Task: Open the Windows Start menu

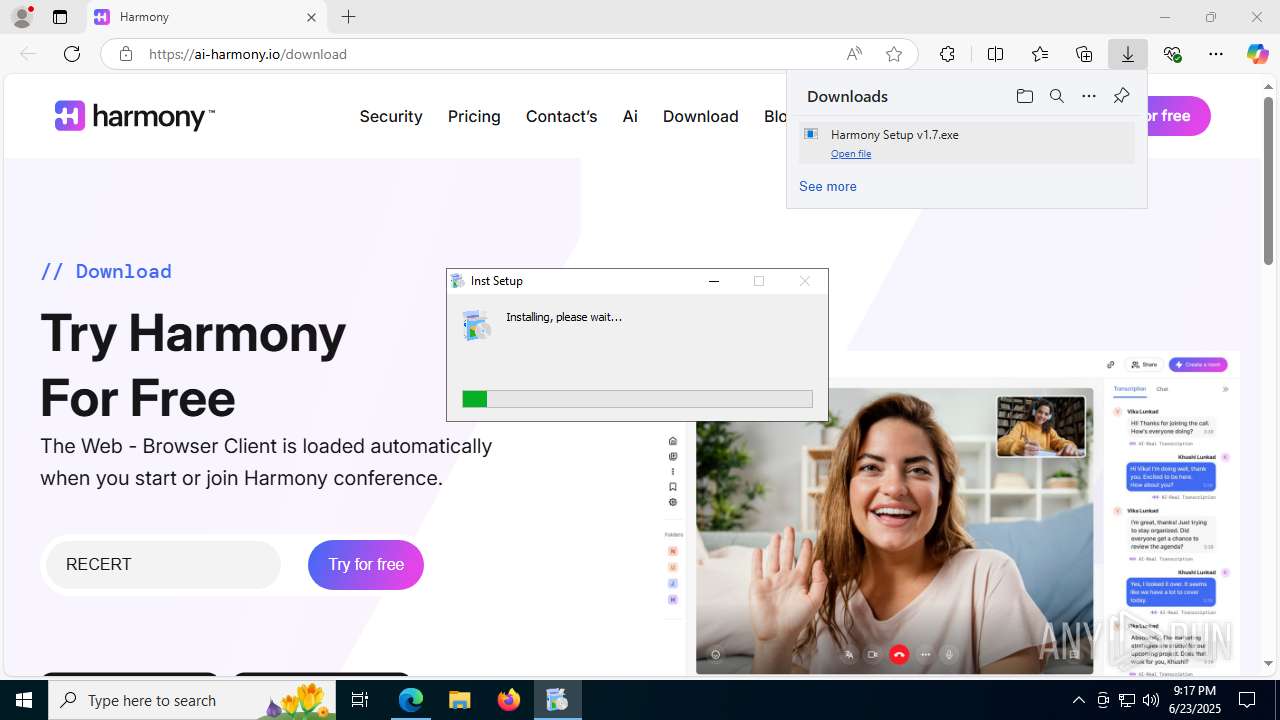Action: [x=24, y=700]
